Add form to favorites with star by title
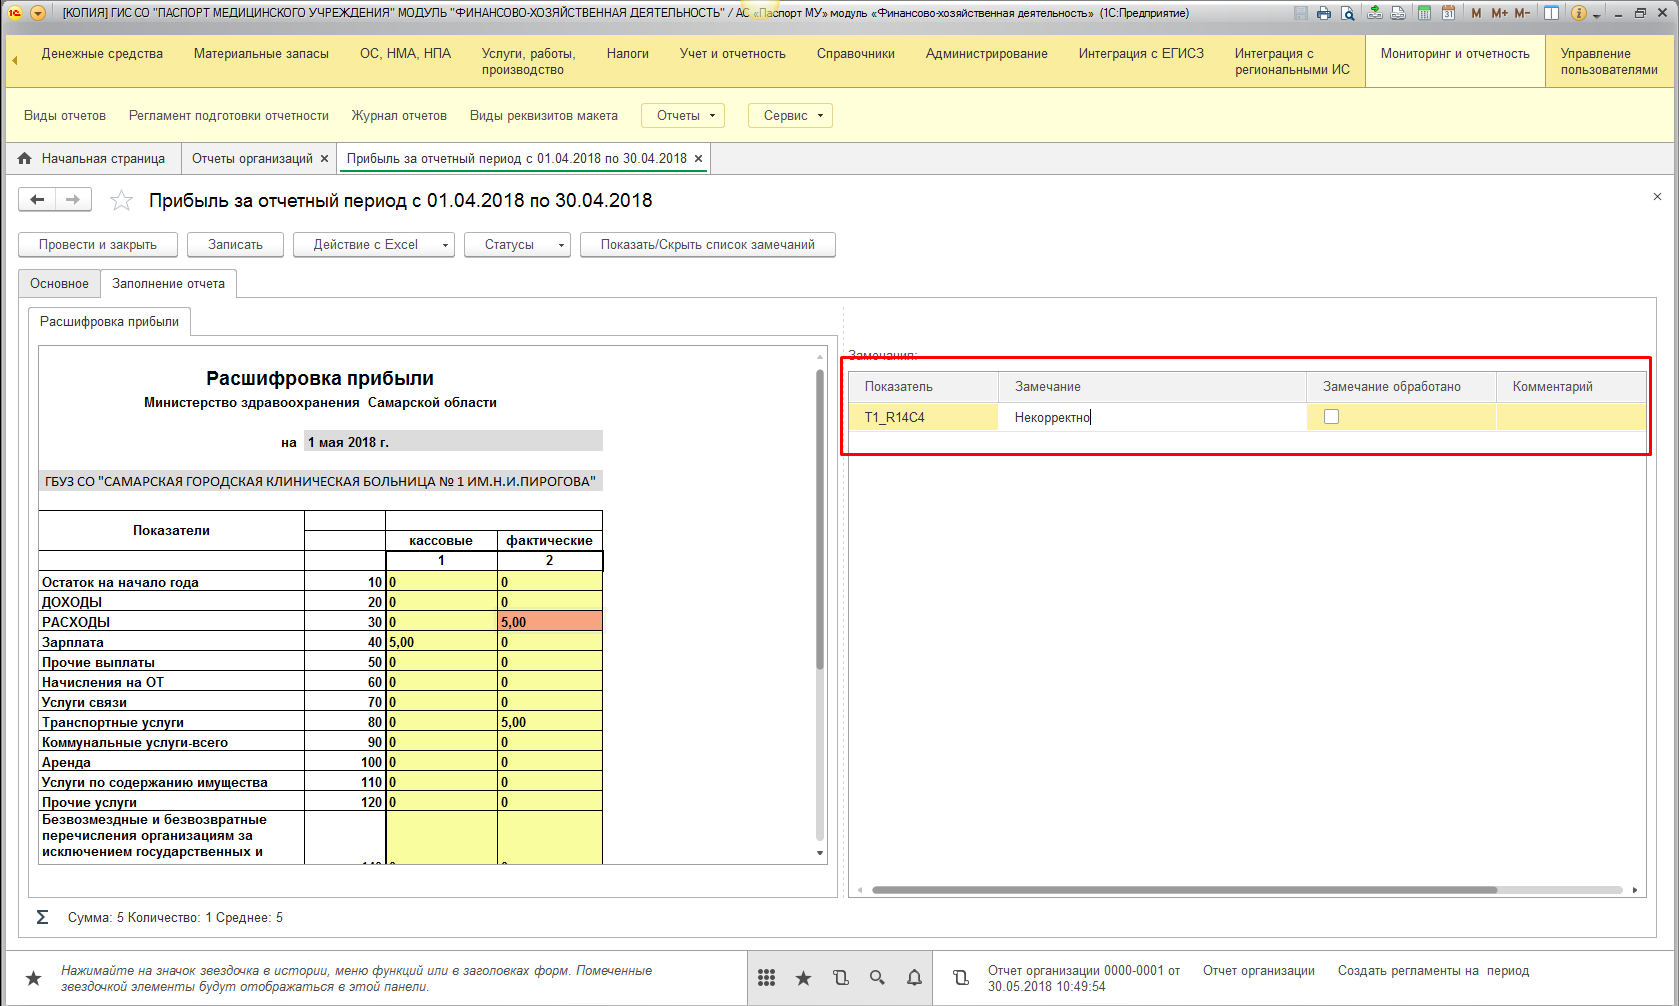 pos(121,201)
